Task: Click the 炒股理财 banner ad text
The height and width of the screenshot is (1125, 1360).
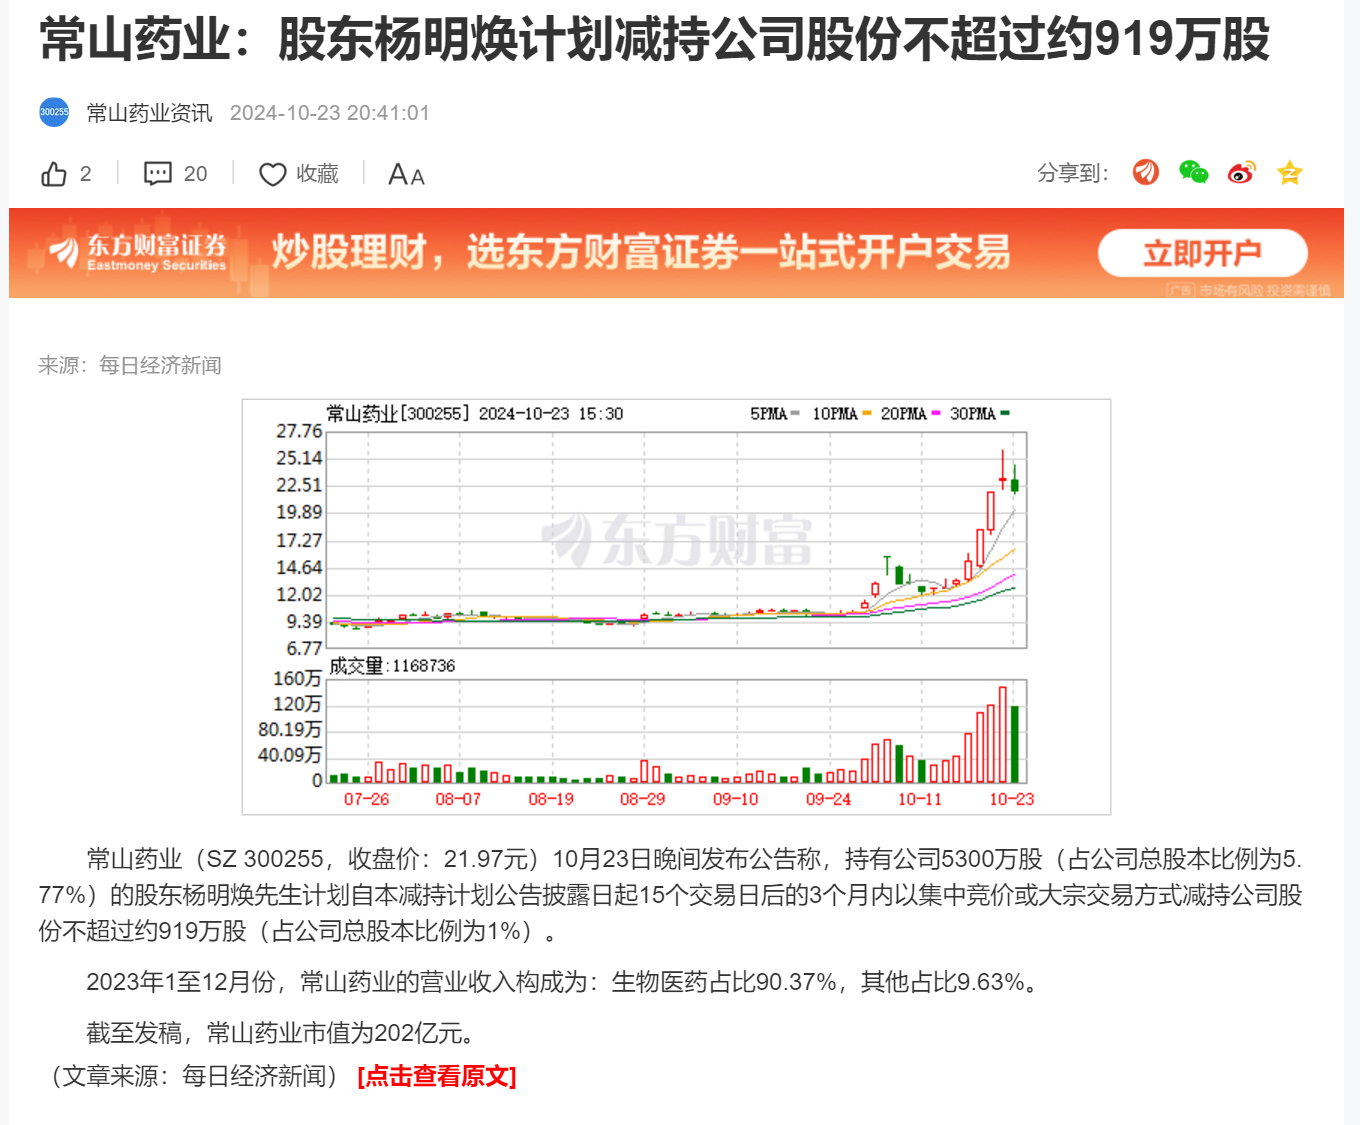Action: click(640, 252)
